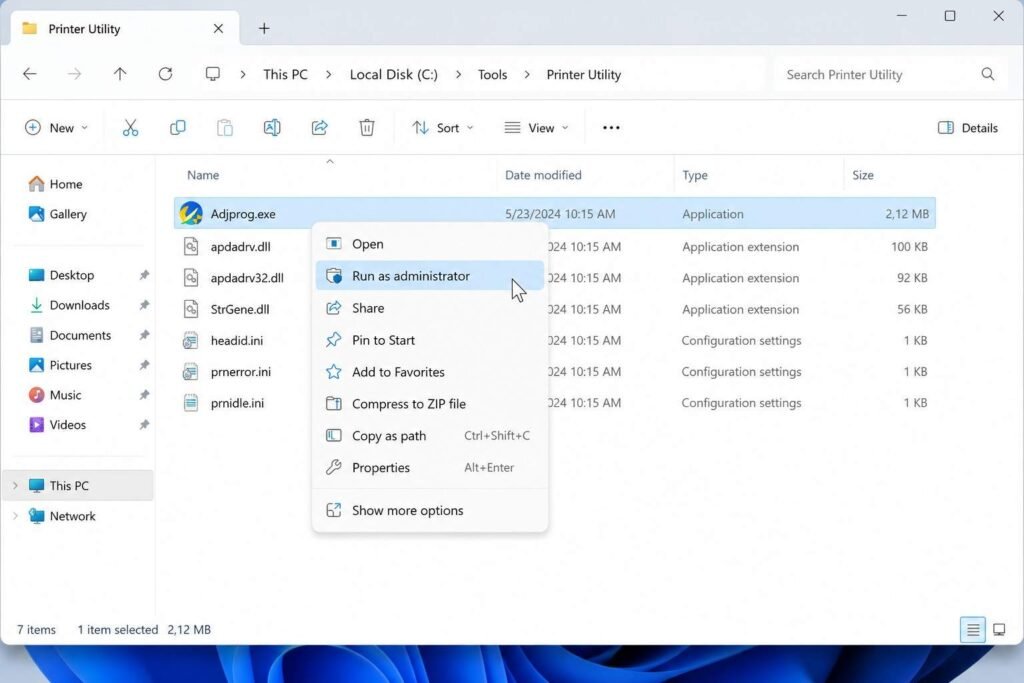Click the headid.ini file icon
This screenshot has height=683, width=1024.
(x=191, y=340)
